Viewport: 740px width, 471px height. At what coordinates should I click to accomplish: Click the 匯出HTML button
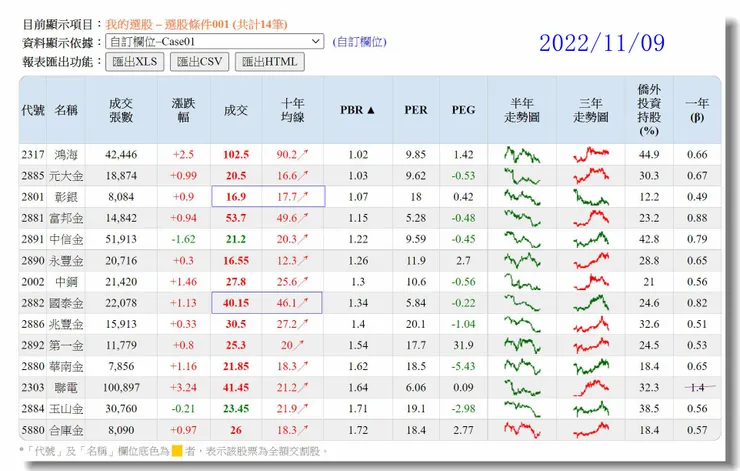269,62
